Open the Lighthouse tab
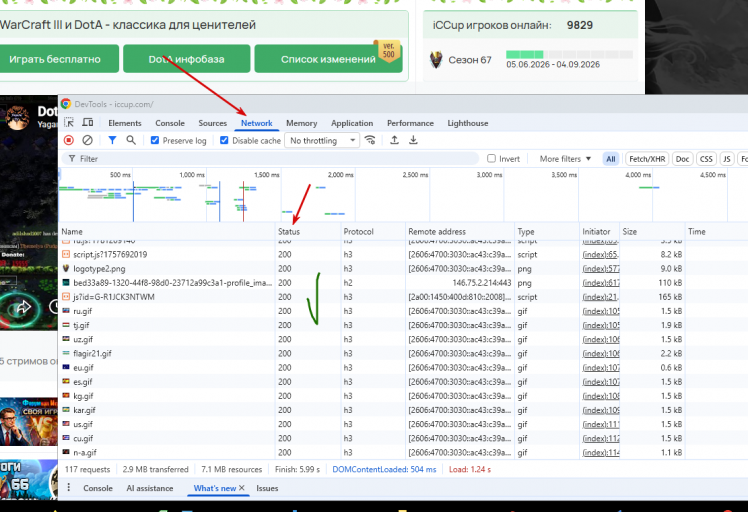 coord(468,123)
